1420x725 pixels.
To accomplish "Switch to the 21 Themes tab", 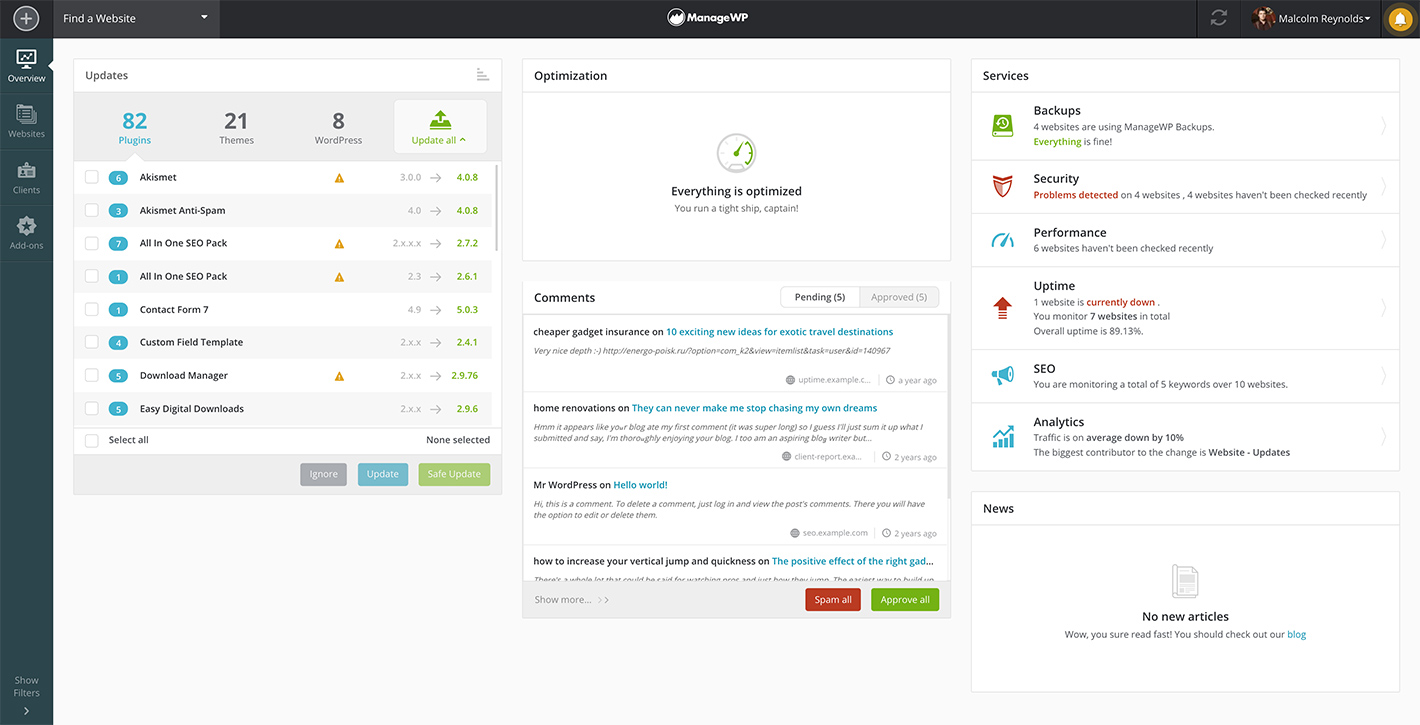I will click(236, 127).
